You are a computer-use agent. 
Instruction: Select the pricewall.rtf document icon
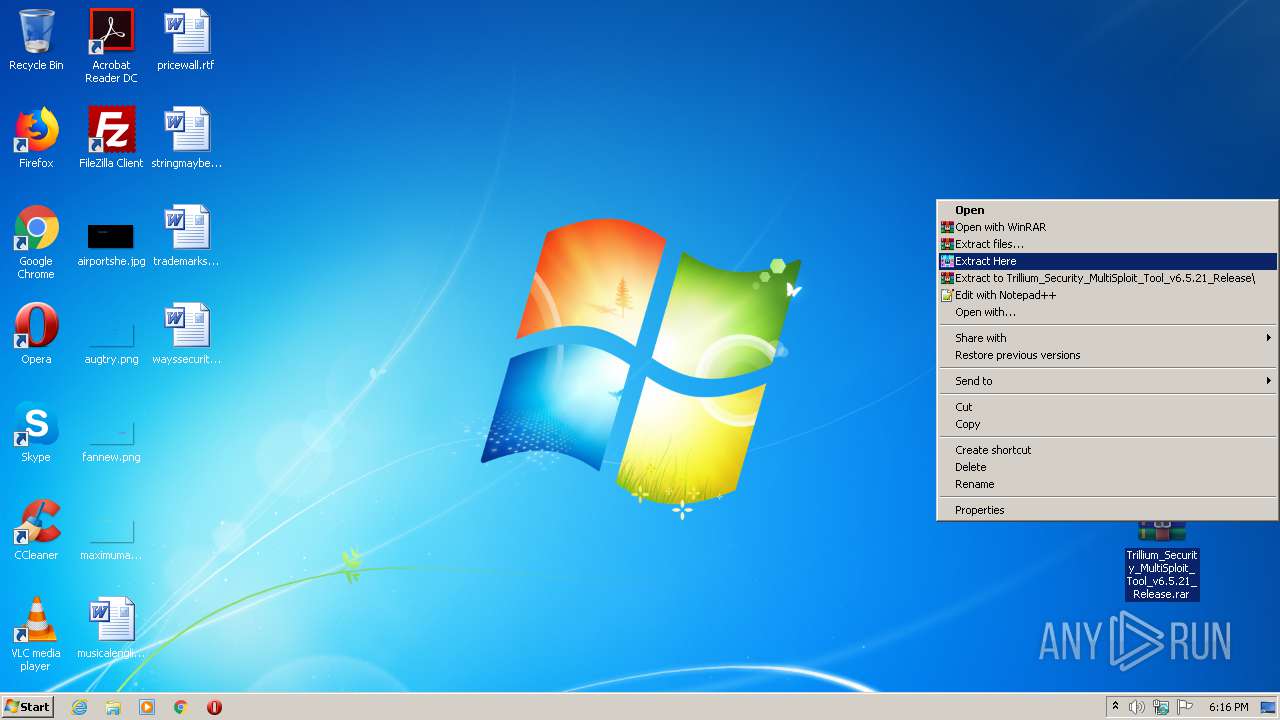(186, 40)
